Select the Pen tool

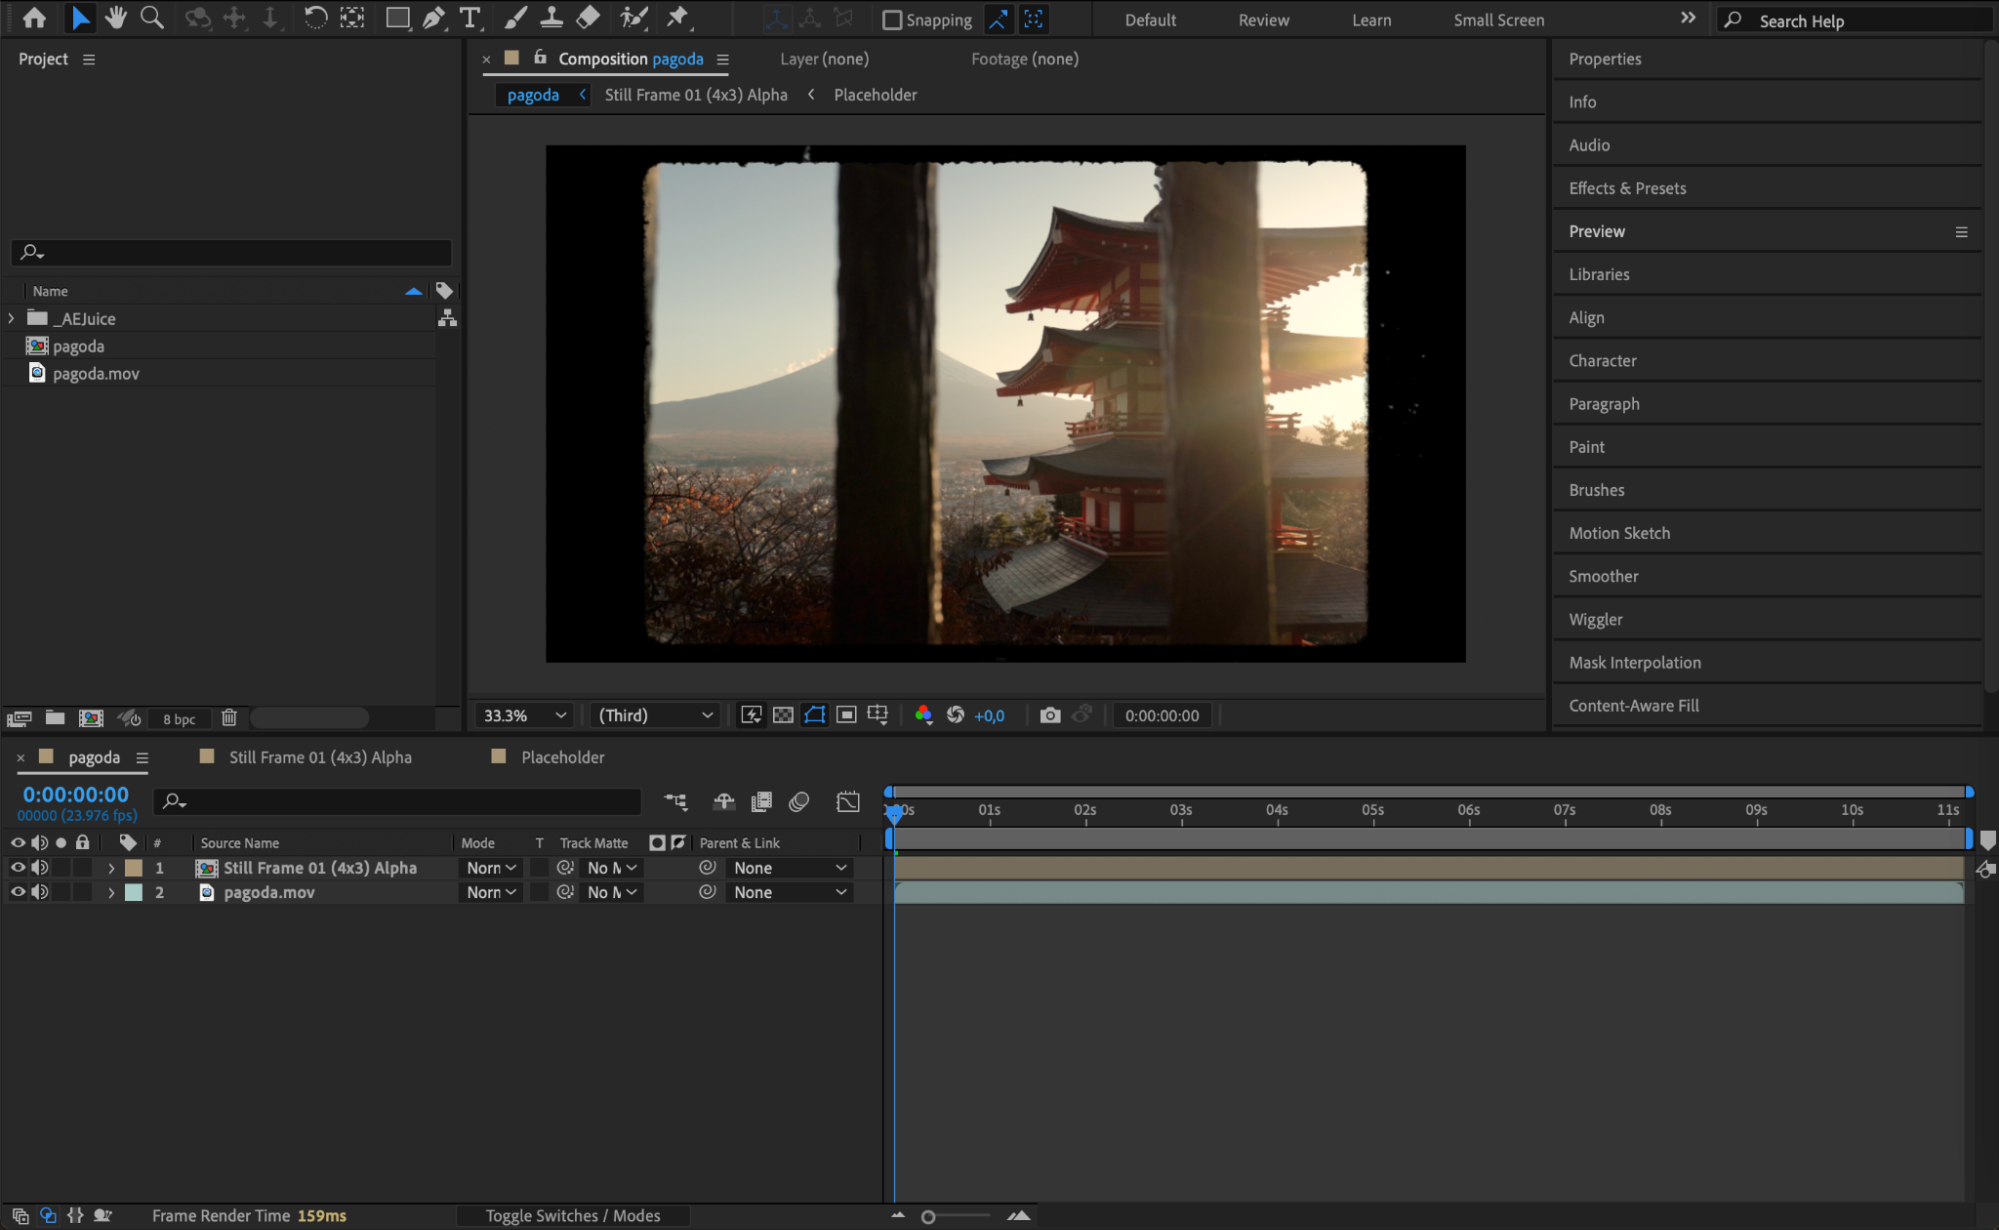(434, 18)
